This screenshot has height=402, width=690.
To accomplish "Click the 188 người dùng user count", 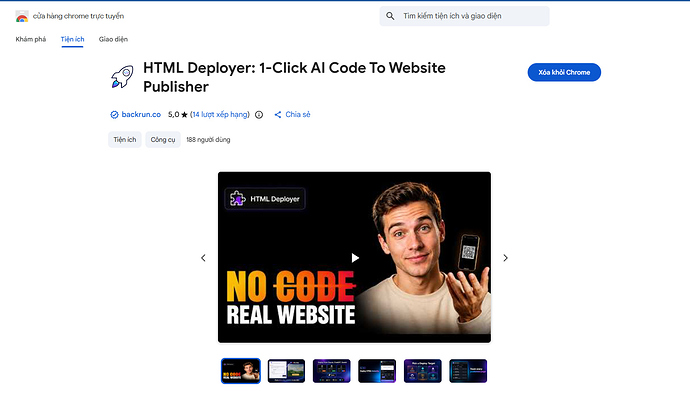I will tap(208, 139).
